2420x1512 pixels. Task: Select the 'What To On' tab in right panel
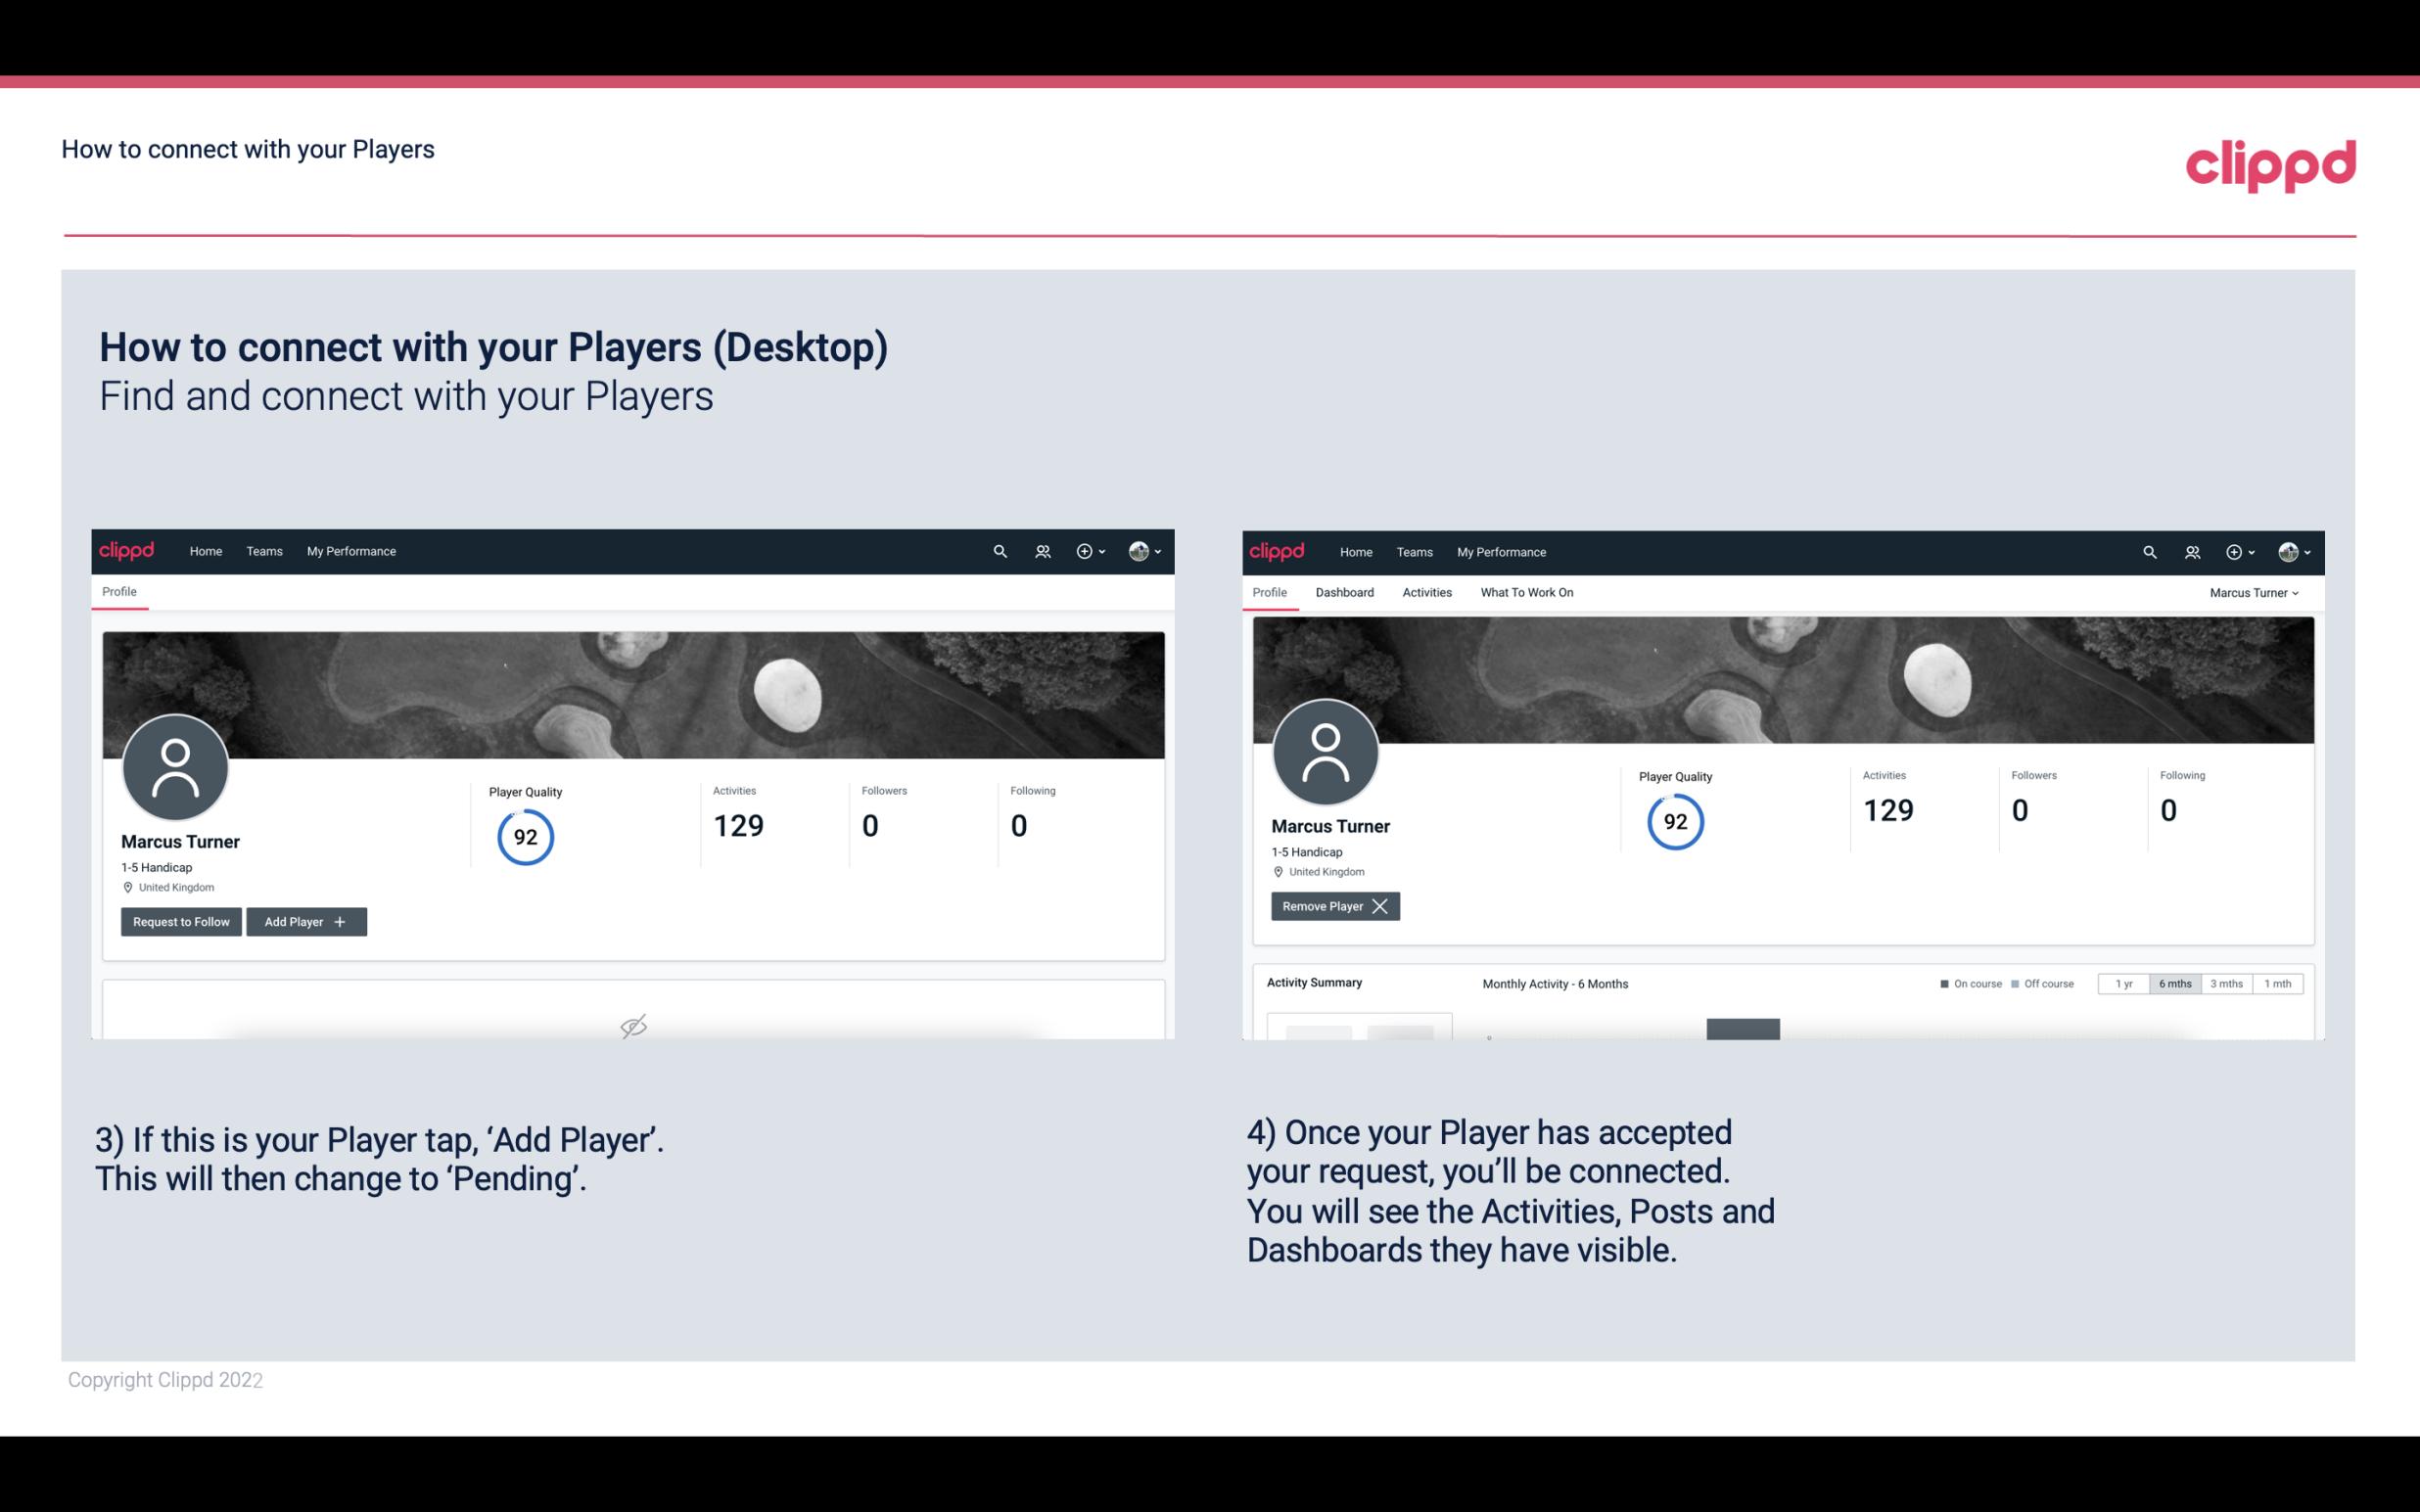click(x=1526, y=592)
